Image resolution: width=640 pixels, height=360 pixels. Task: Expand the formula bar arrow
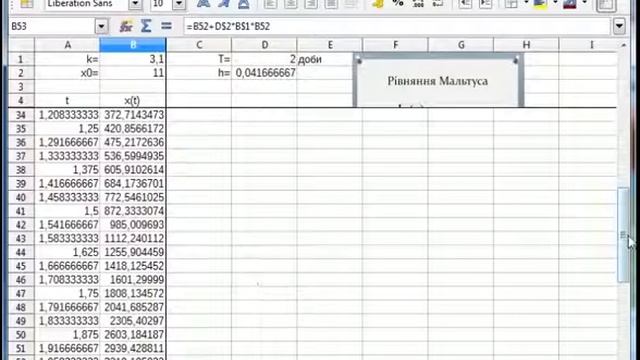(x=619, y=27)
